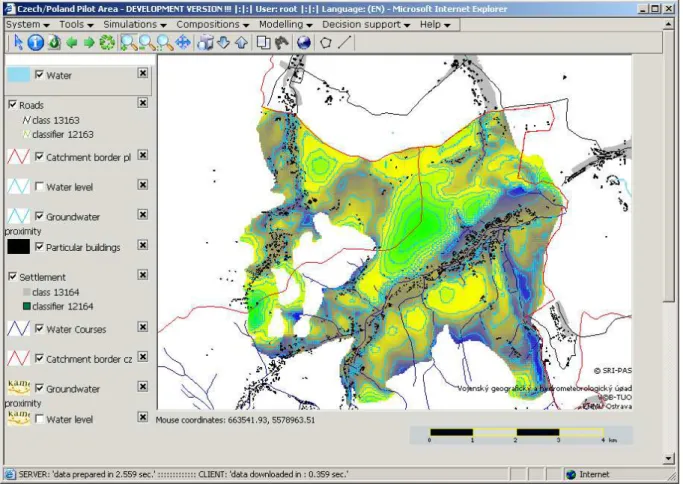The width and height of the screenshot is (683, 484).
Task: Select the polygon drawing tool
Action: coord(326,43)
